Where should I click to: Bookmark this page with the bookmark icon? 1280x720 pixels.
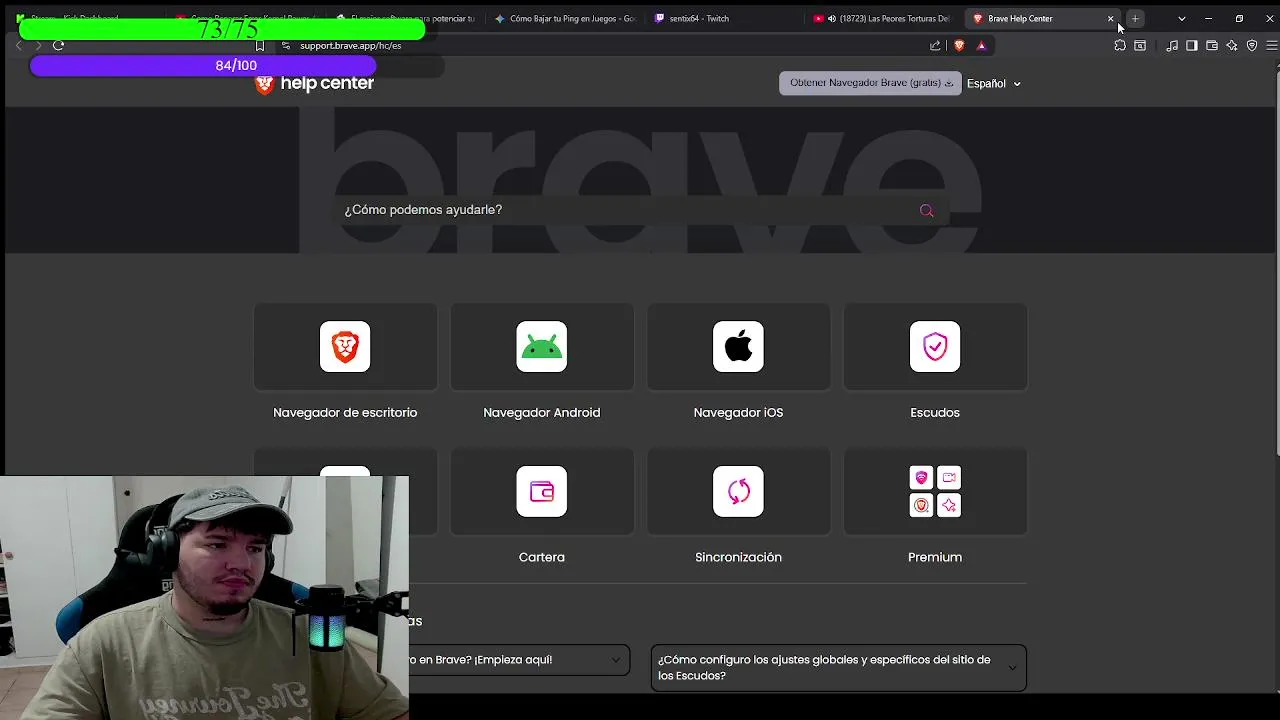(x=260, y=45)
